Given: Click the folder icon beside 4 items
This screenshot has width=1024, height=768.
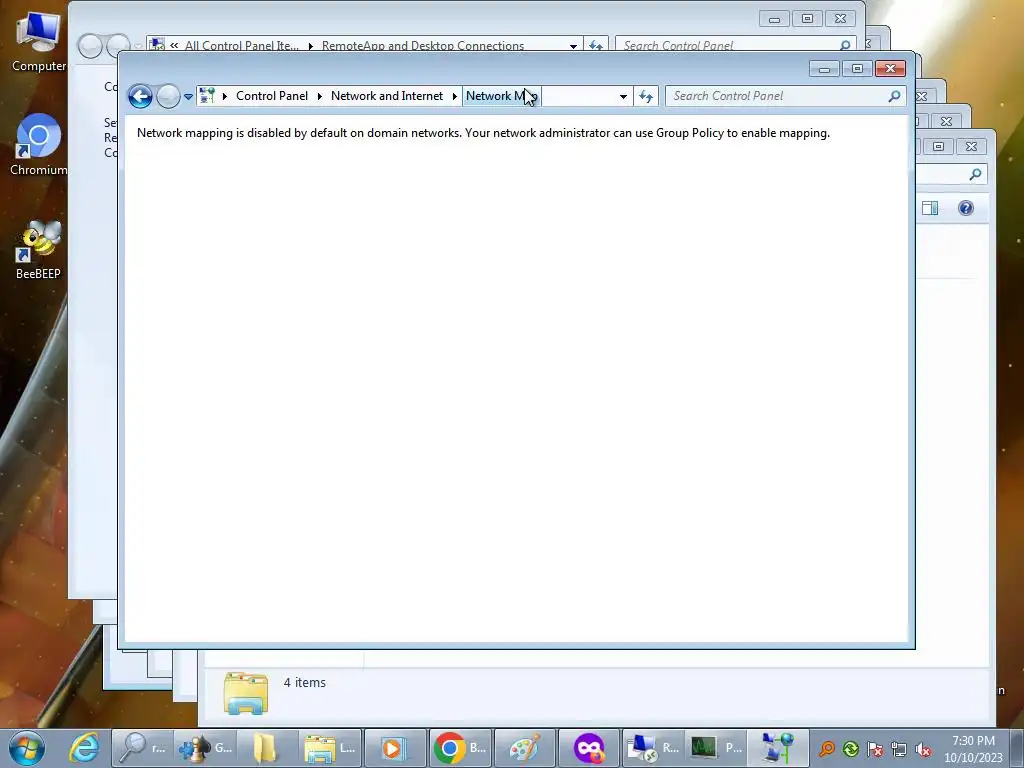Looking at the screenshot, I should [246, 694].
